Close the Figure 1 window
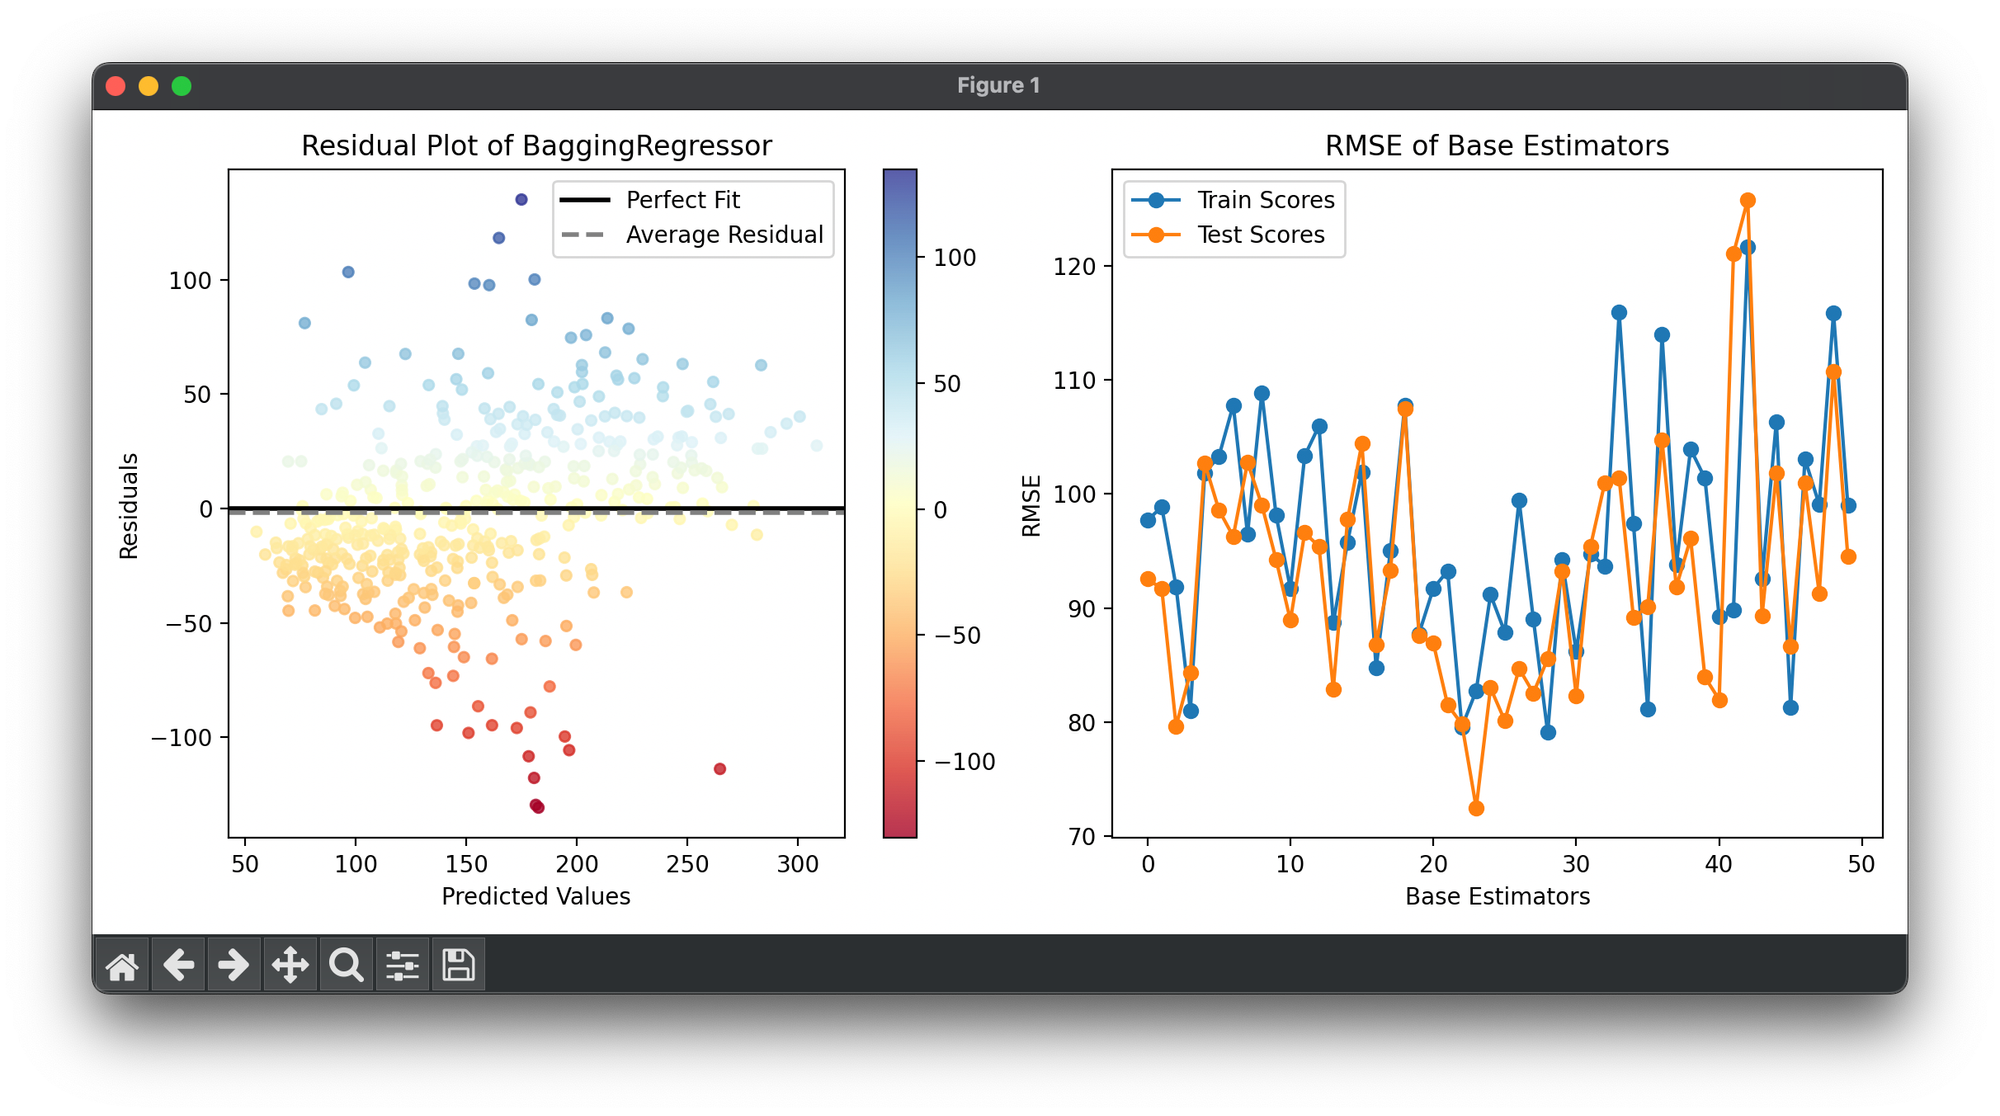 [116, 86]
